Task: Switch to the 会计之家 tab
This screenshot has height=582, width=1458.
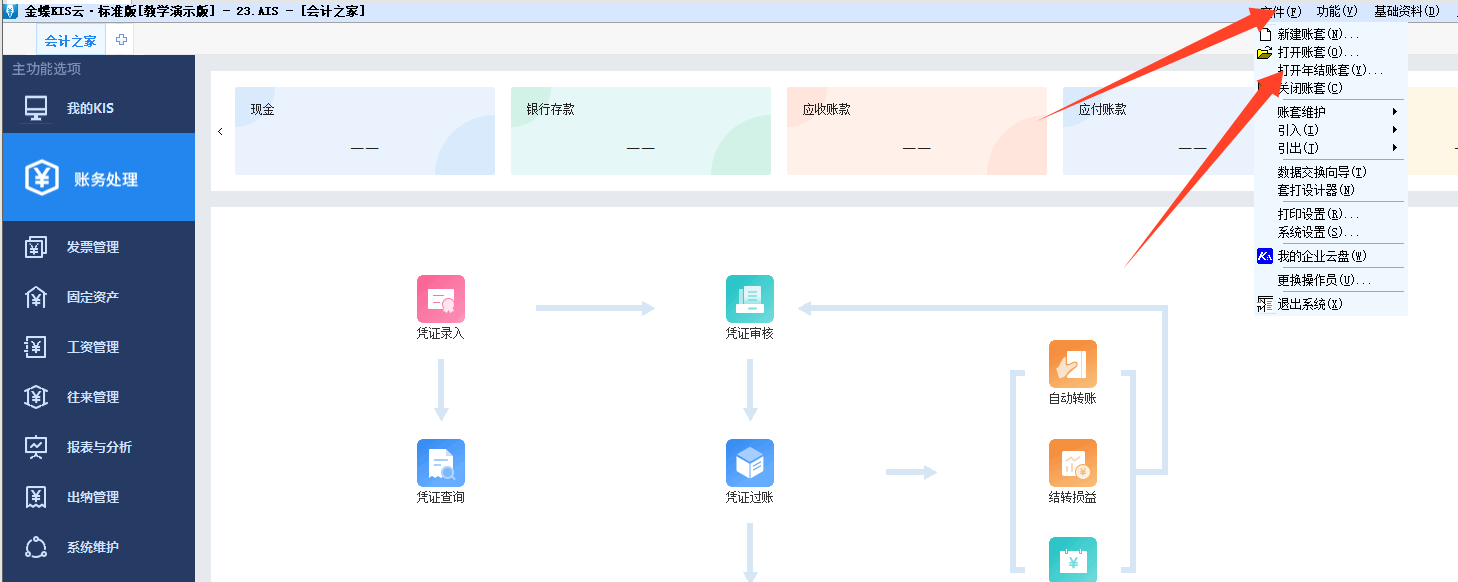Action: pyautogui.click(x=71, y=41)
